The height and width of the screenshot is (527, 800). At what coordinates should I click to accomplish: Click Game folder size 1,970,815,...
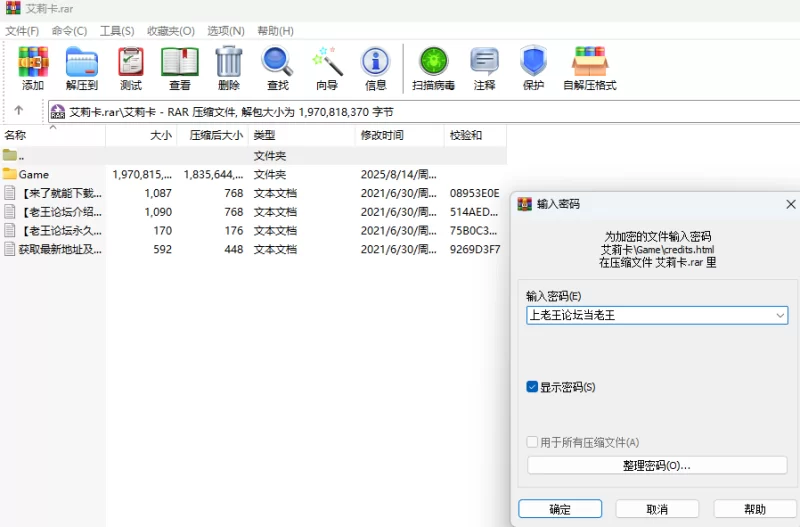[x=142, y=174]
